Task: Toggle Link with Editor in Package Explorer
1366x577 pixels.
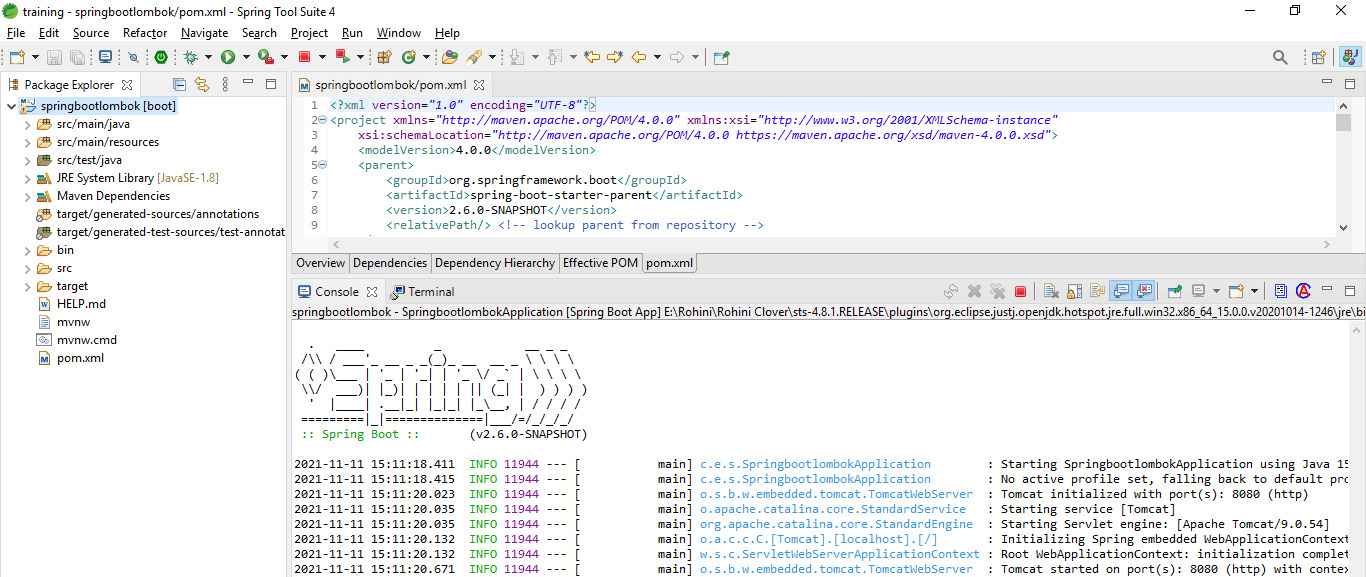Action: (x=202, y=85)
